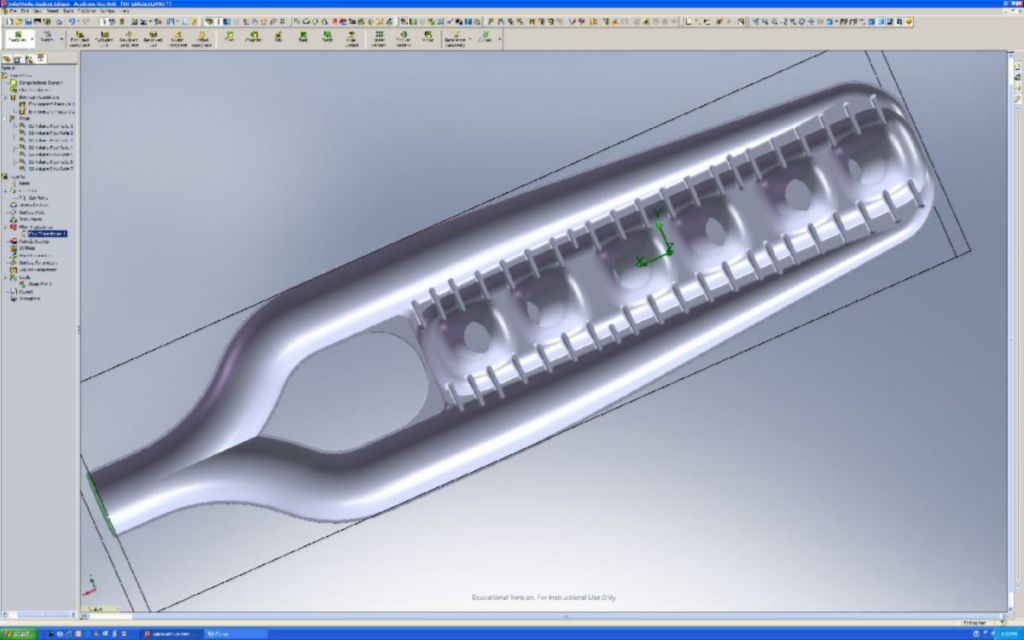This screenshot has width=1024, height=640.
Task: Switch to the FeatureManager design tree tab icon
Action: click(8, 59)
